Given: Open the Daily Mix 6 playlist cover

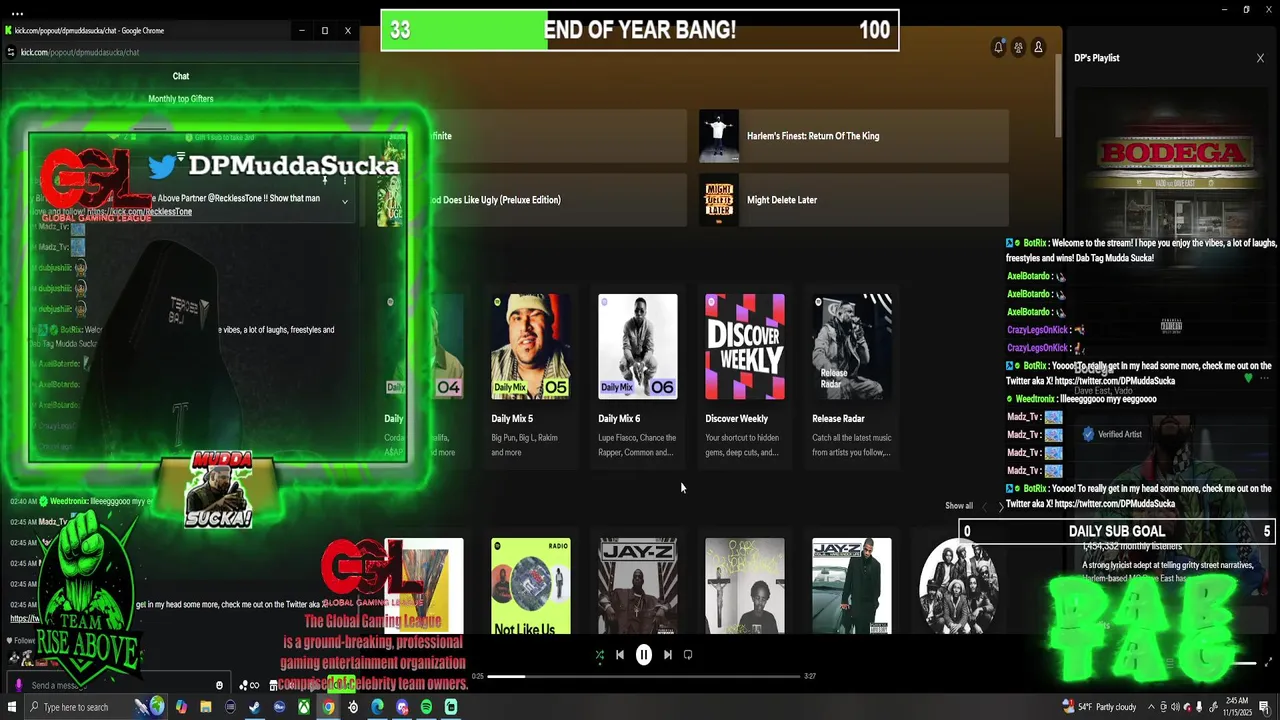Looking at the screenshot, I should click(x=638, y=346).
